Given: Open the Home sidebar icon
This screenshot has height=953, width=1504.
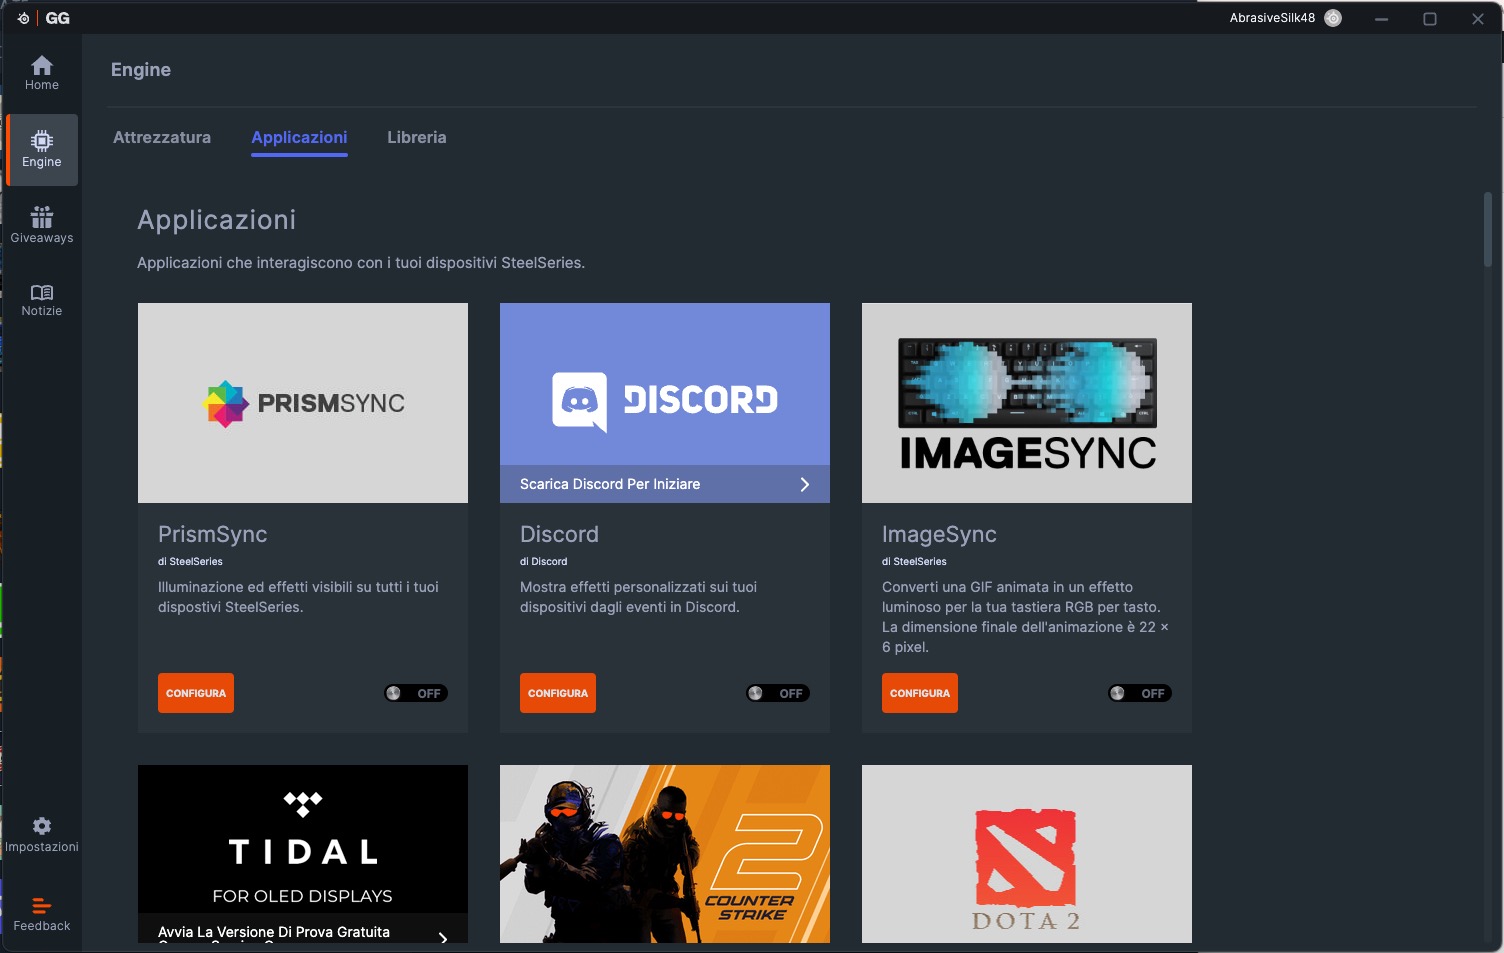Looking at the screenshot, I should pyautogui.click(x=42, y=66).
